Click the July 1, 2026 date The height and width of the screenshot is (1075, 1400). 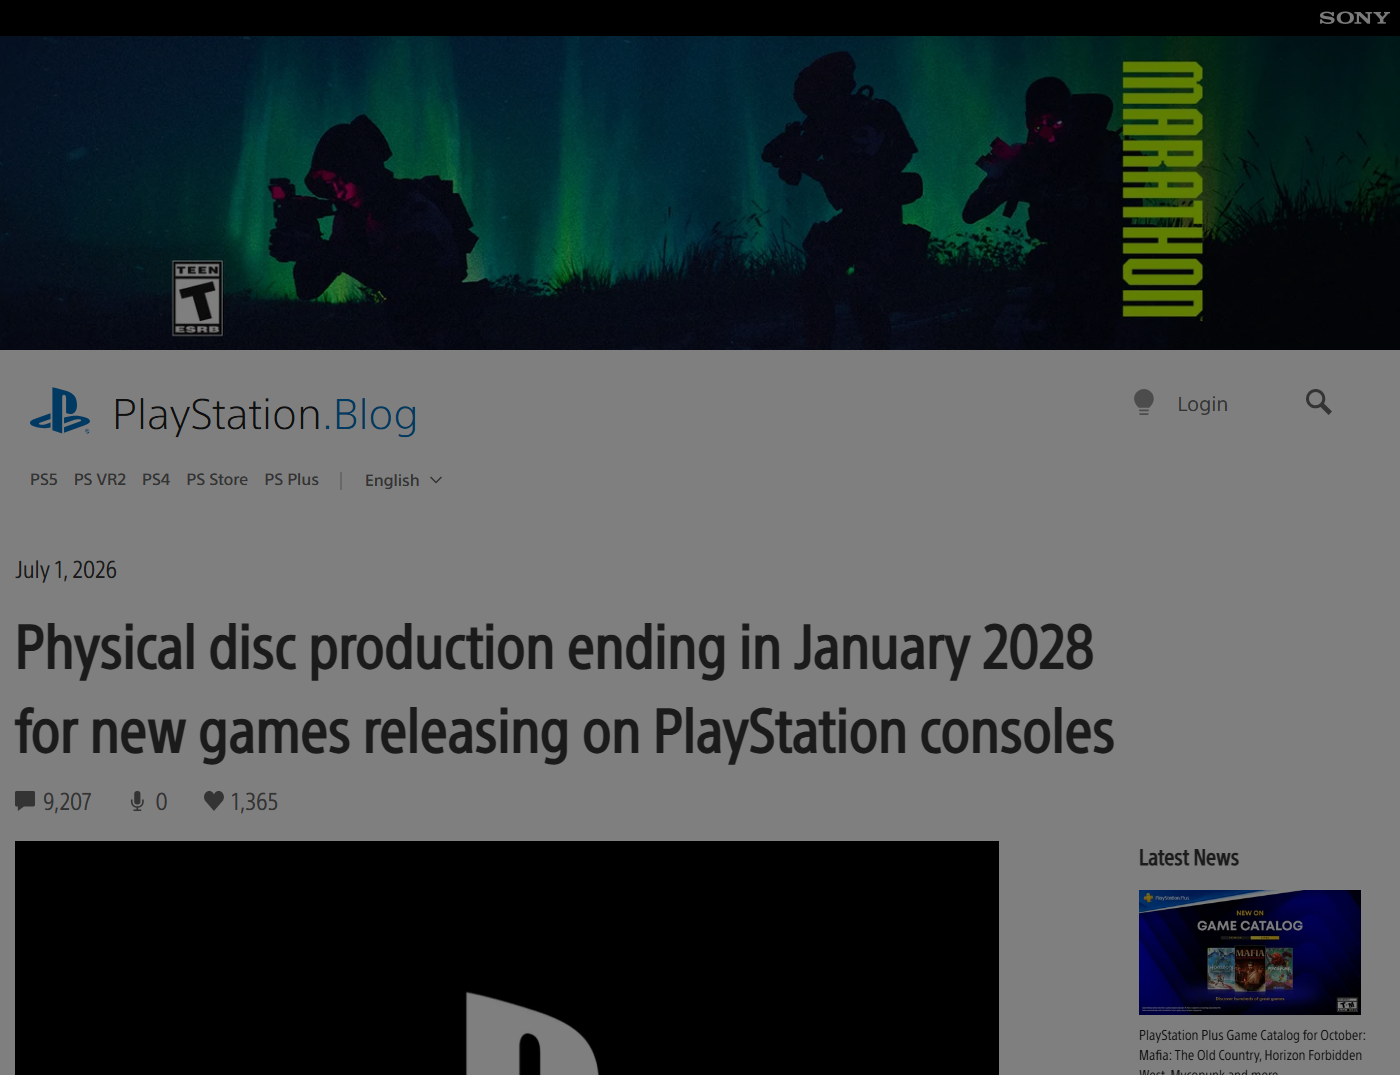tap(66, 570)
